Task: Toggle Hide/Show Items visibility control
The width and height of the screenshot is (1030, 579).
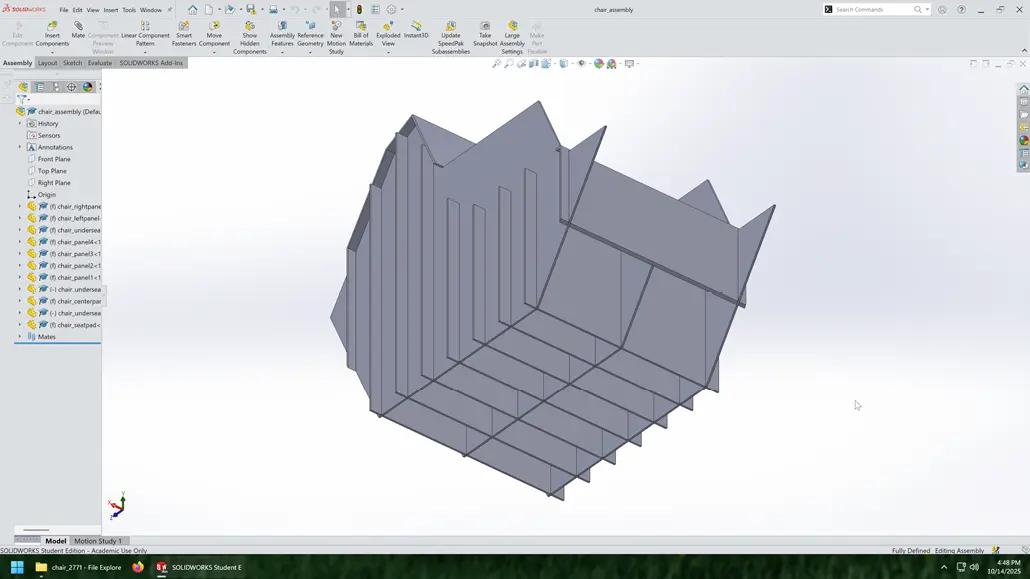Action: (581, 62)
